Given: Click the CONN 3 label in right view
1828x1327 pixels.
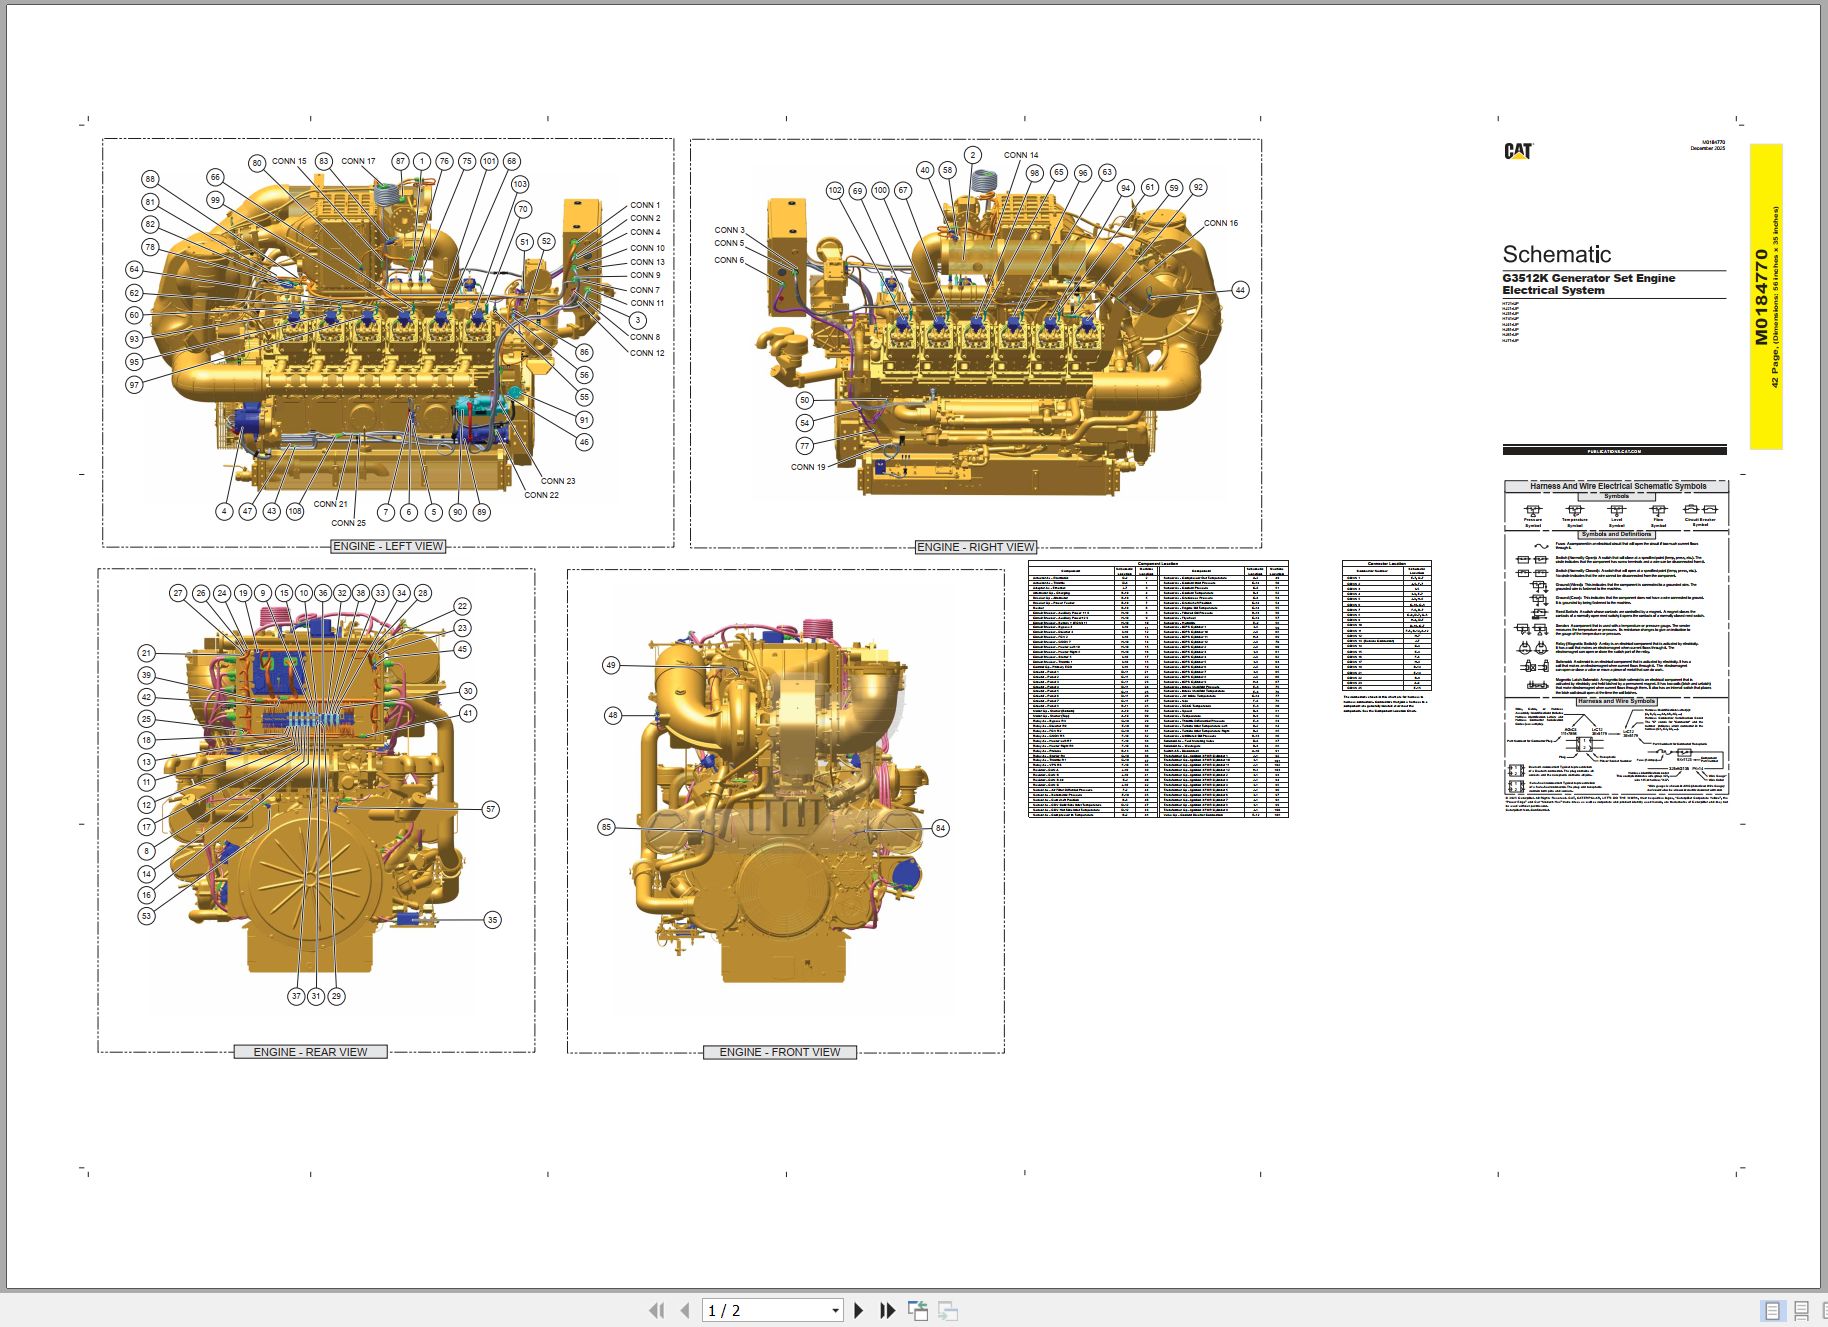Looking at the screenshot, I should tap(729, 230).
